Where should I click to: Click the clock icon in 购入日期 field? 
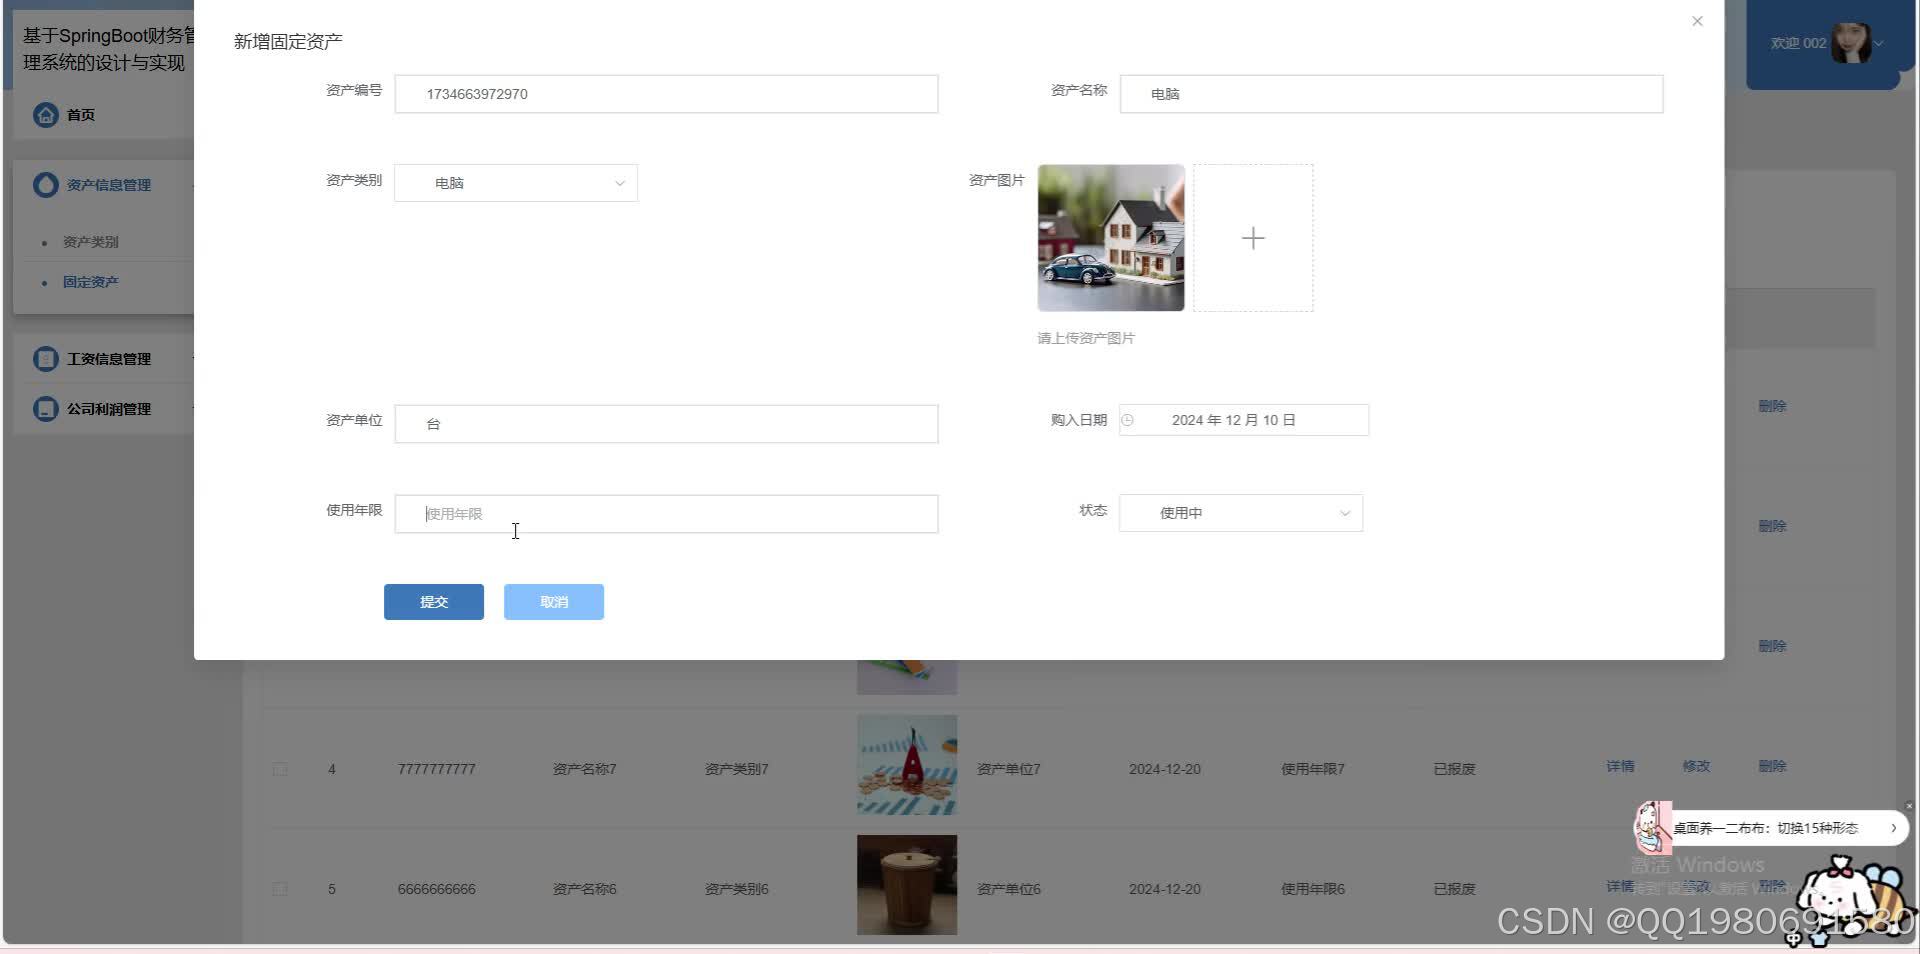pyautogui.click(x=1128, y=419)
